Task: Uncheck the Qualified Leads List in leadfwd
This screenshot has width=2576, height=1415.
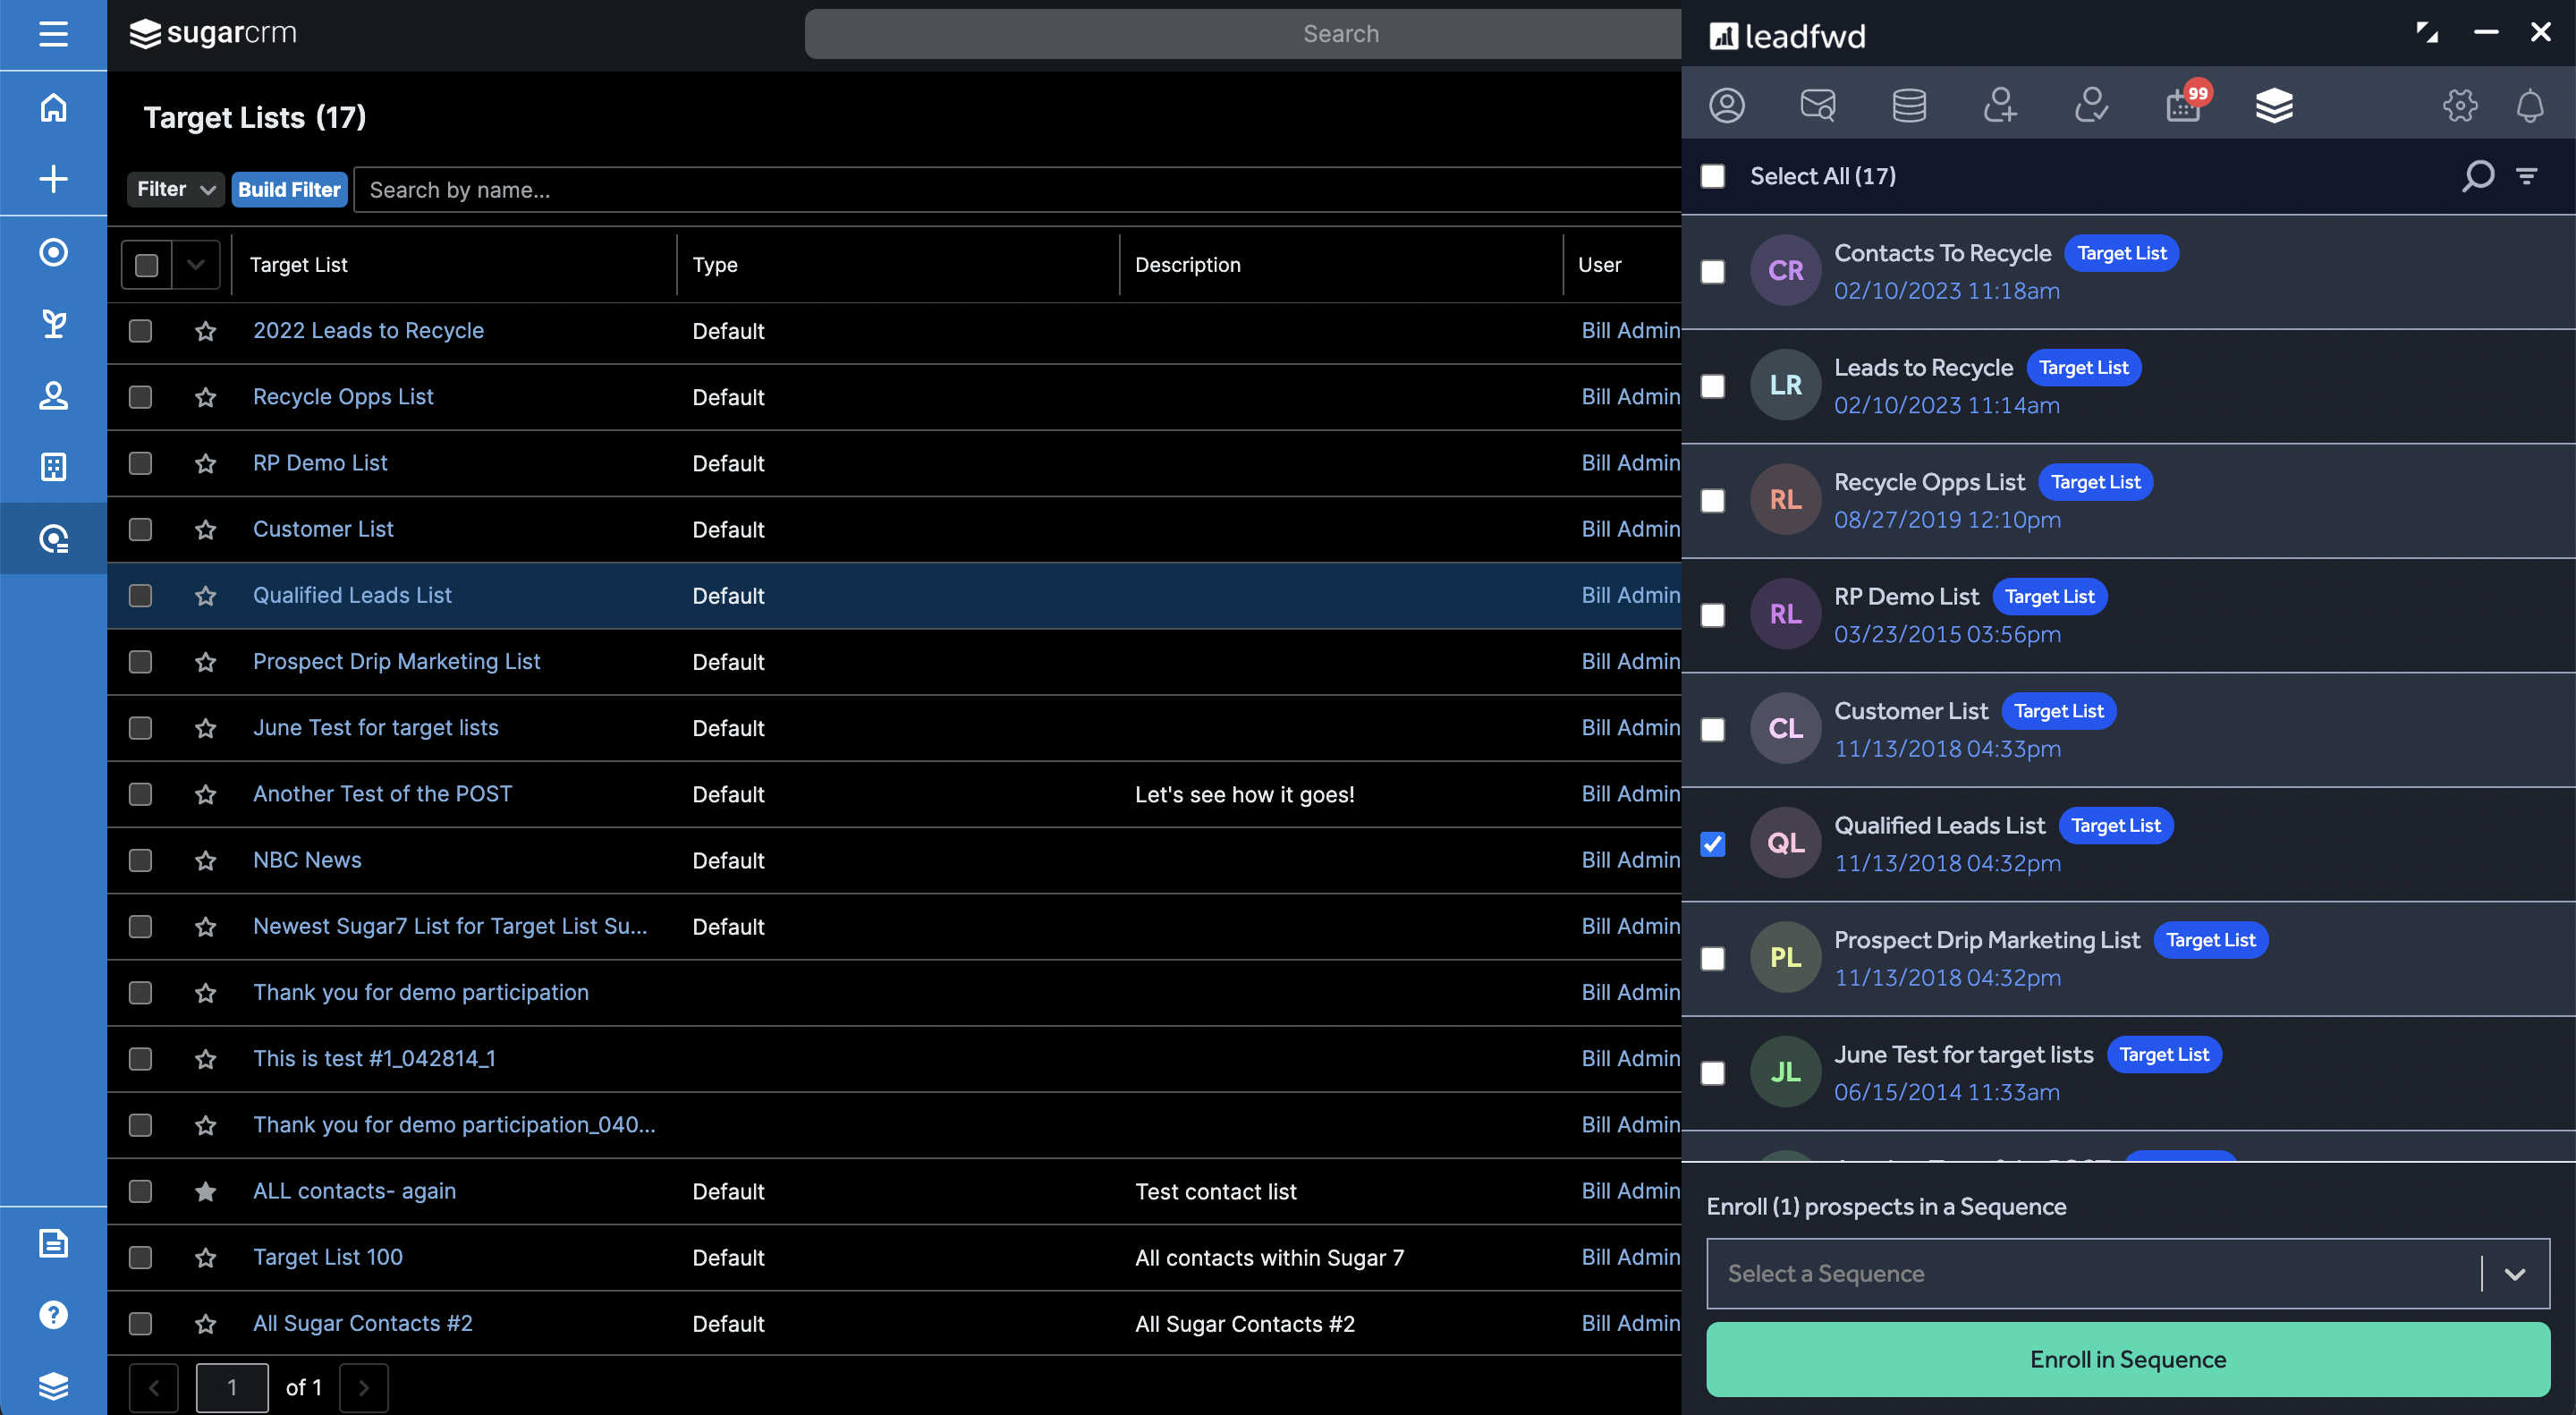Action: (1714, 845)
